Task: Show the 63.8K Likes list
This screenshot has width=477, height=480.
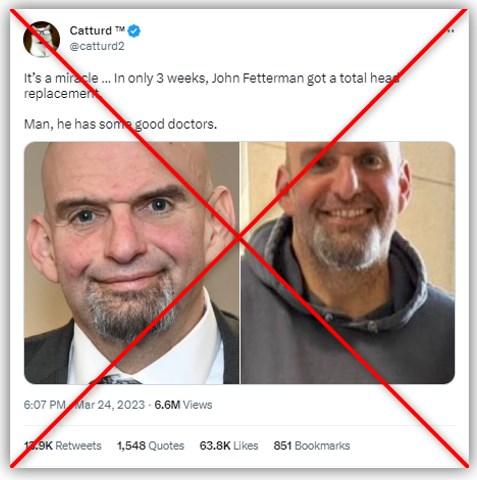Action: pyautogui.click(x=229, y=446)
